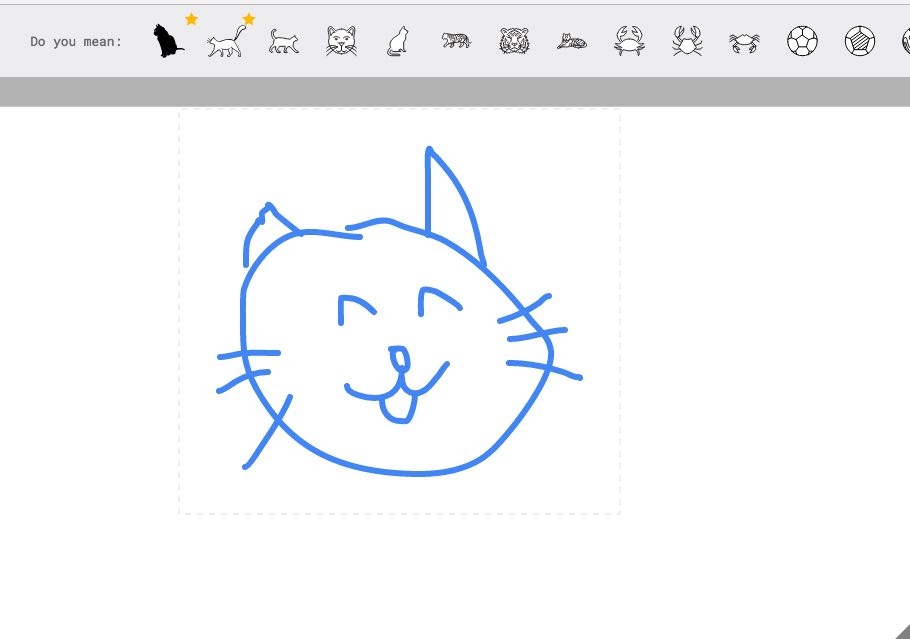Choose the small crab with lowered claws
The height and width of the screenshot is (639, 910).
pos(744,41)
